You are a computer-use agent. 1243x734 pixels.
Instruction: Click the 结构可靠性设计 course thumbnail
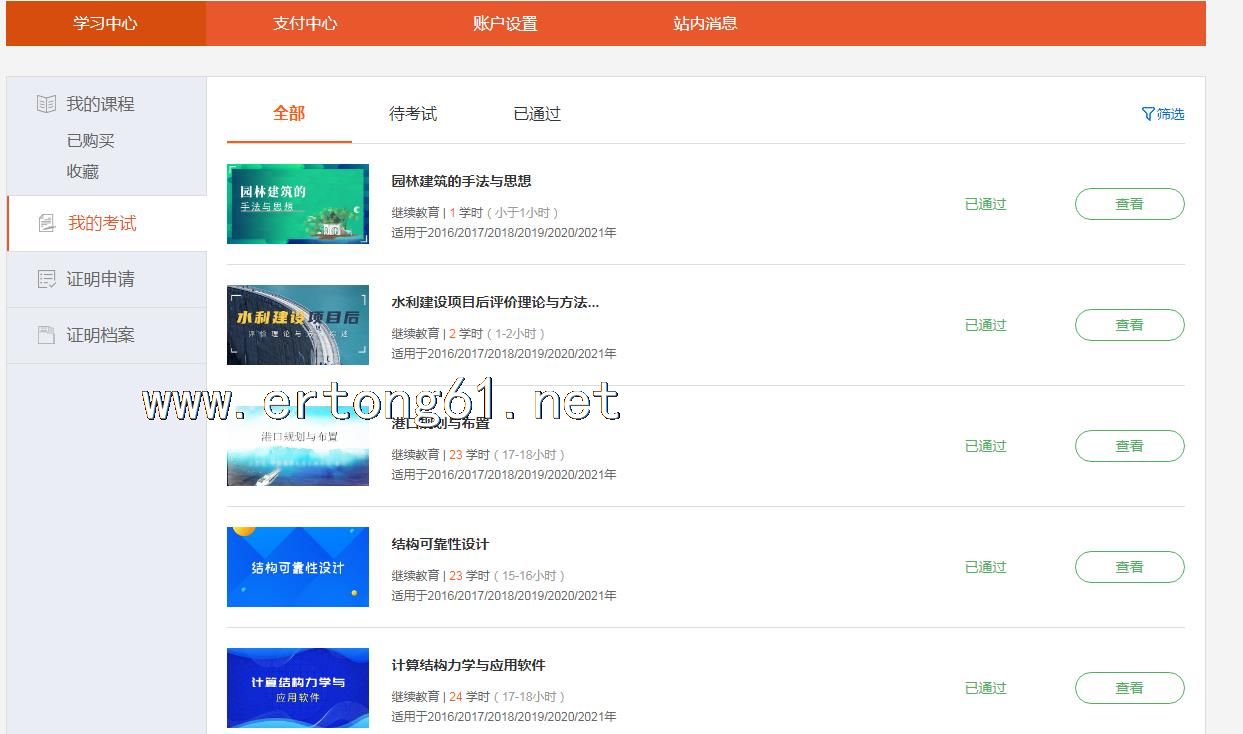(x=298, y=567)
